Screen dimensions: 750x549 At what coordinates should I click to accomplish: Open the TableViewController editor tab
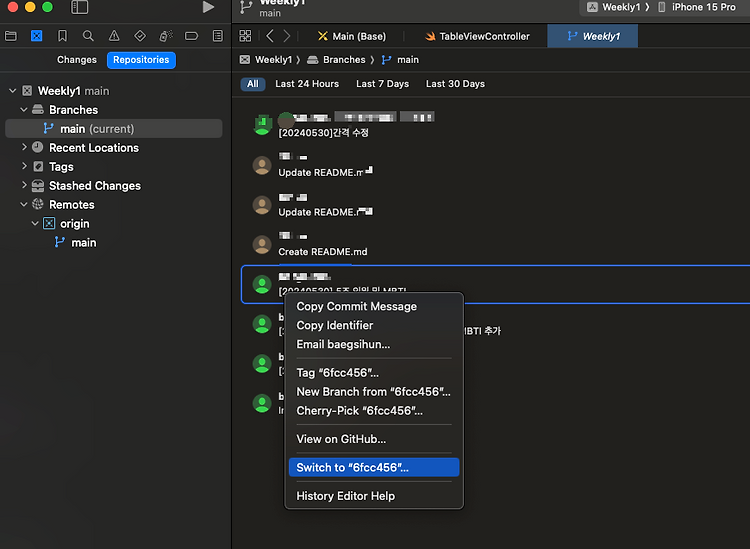click(477, 36)
